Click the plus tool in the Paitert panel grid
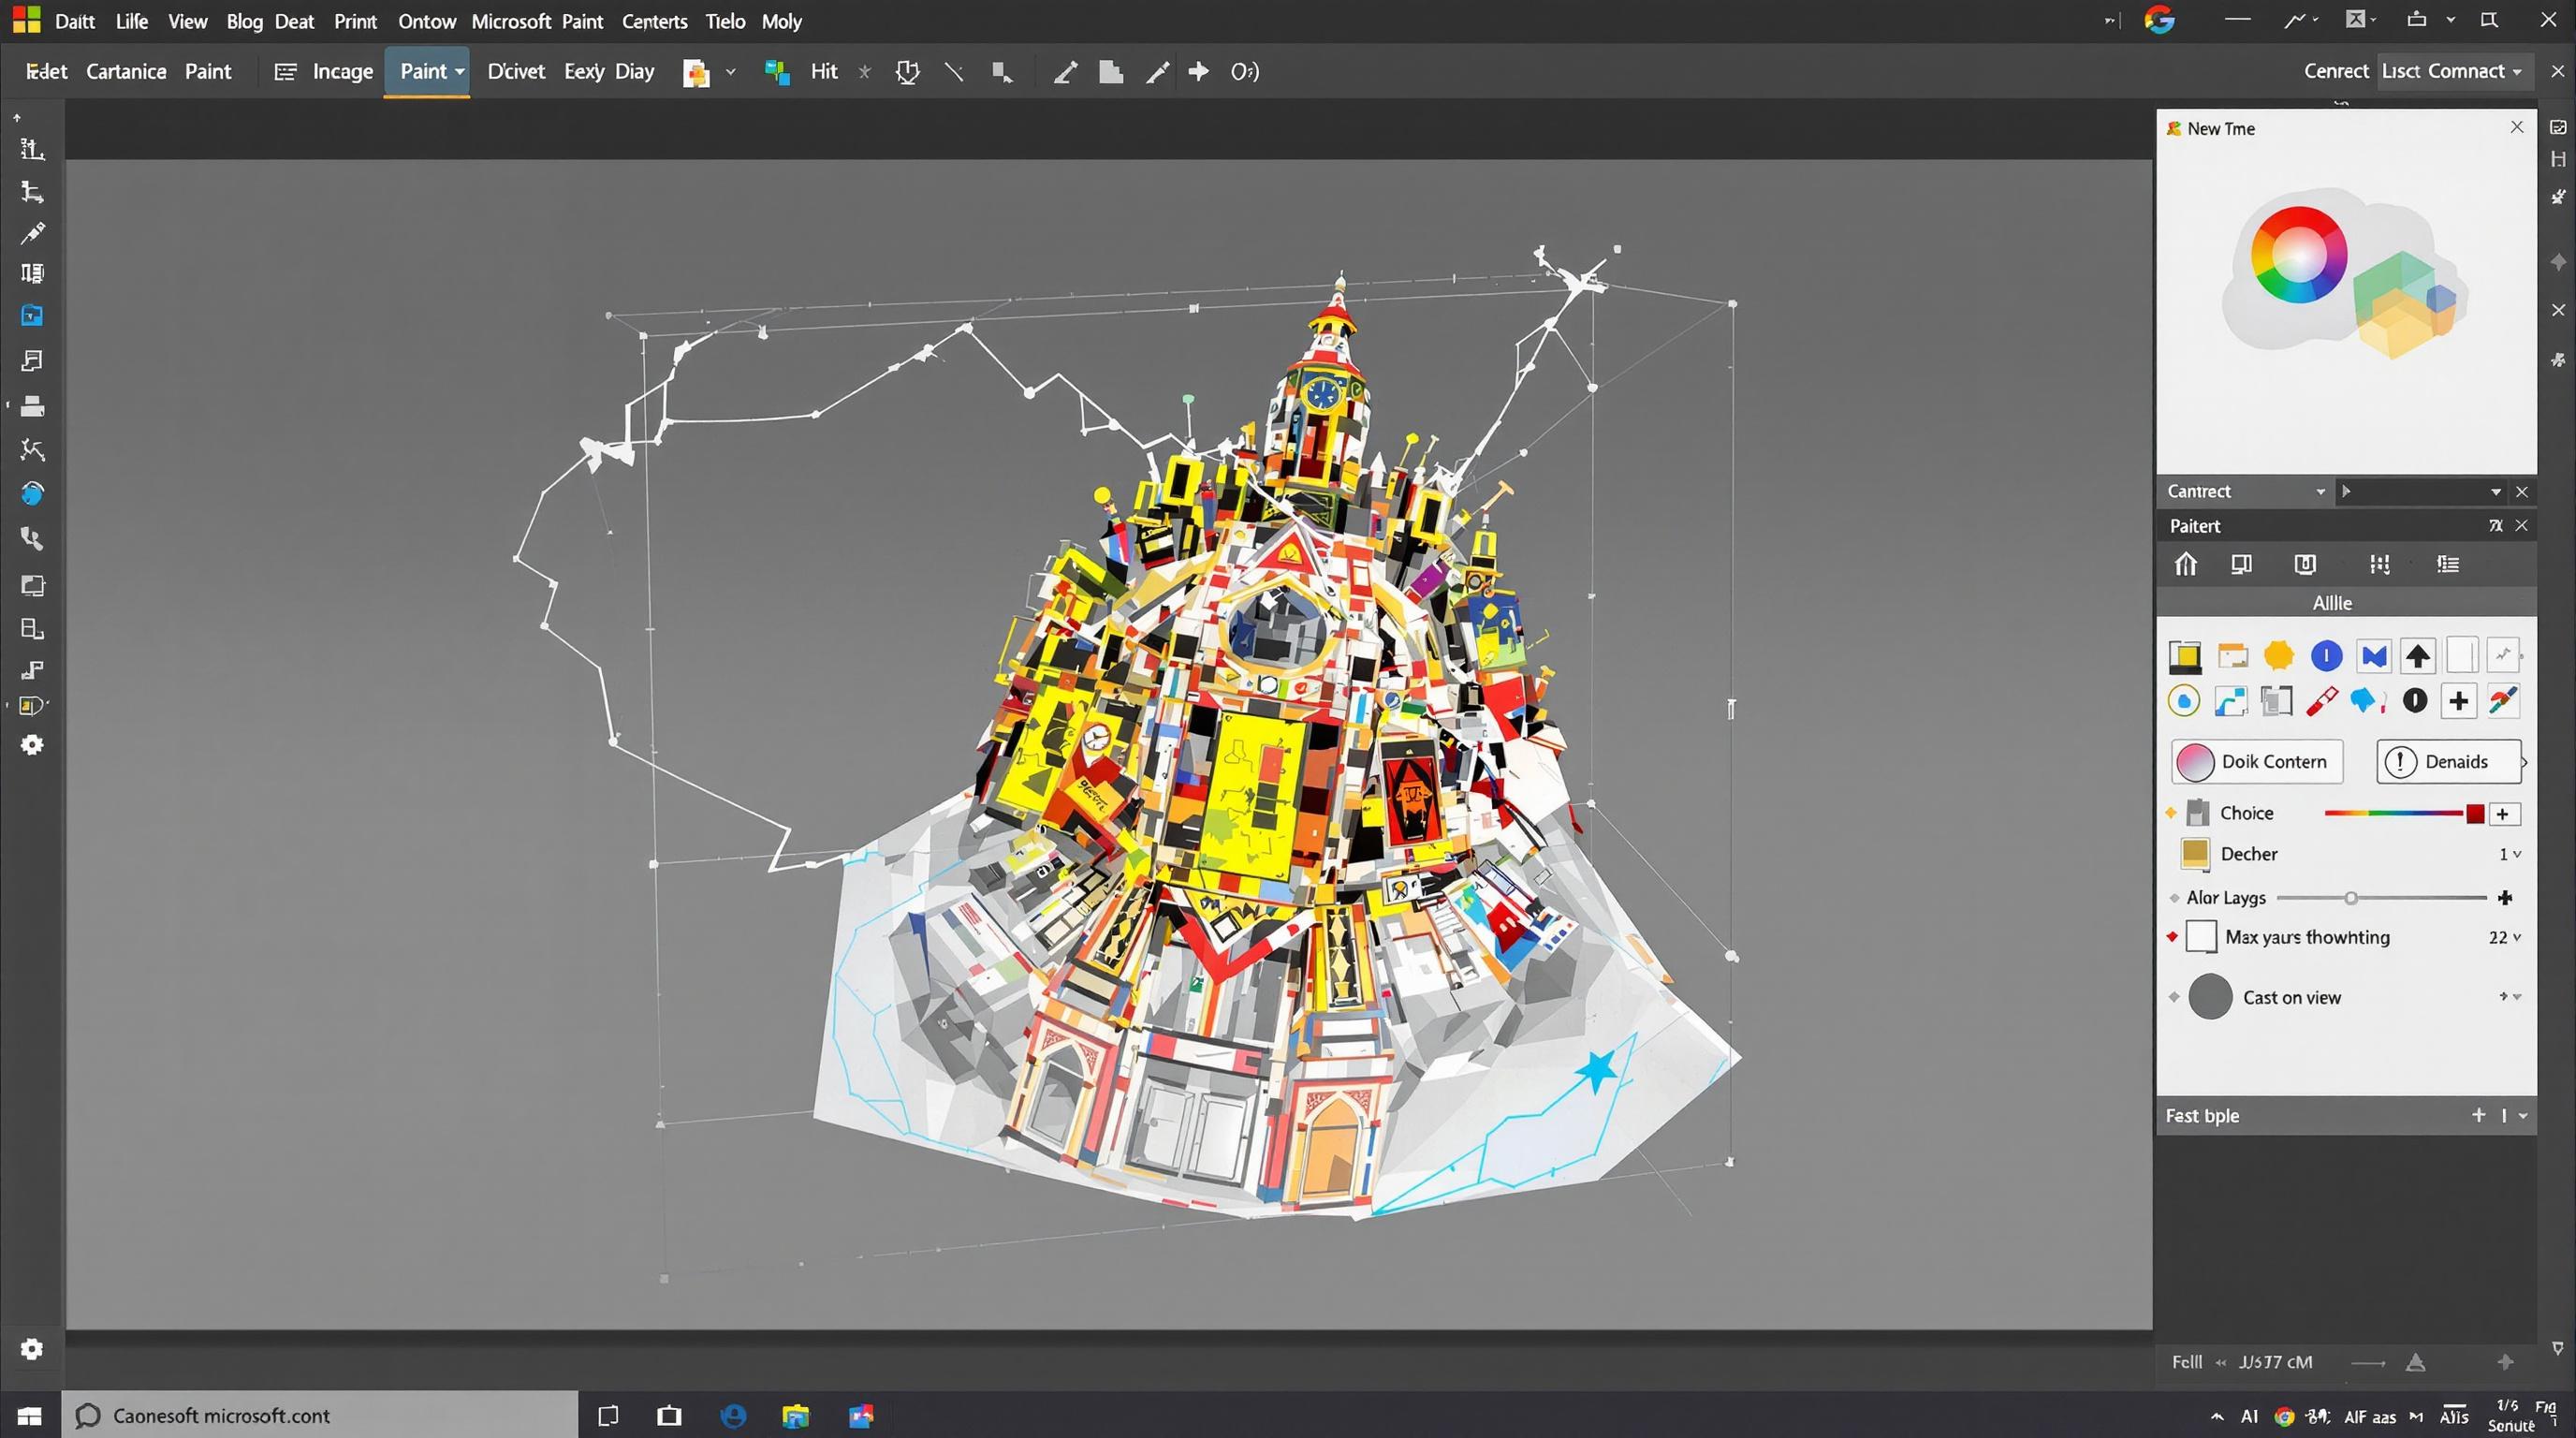This screenshot has height=1438, width=2576. 2460,700
